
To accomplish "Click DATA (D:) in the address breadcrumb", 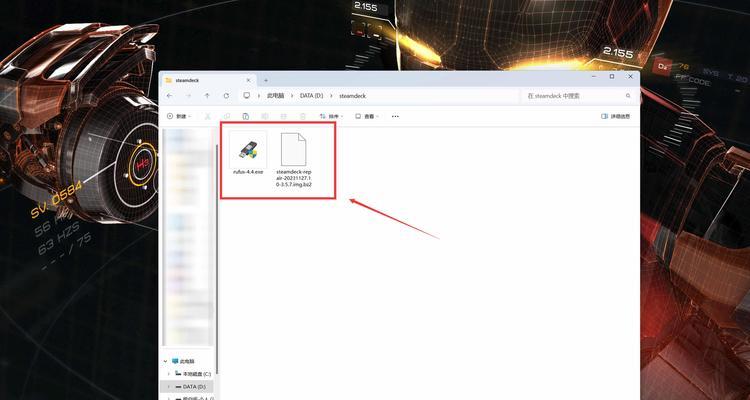I will [311, 96].
